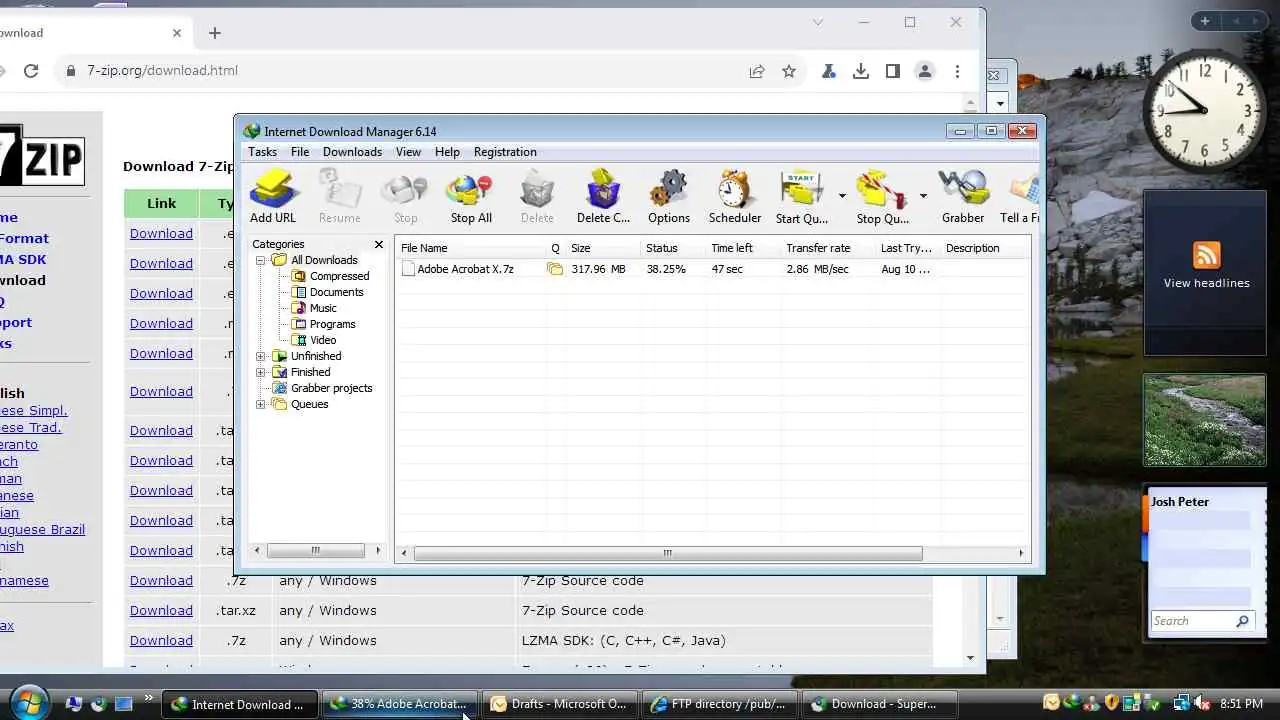Switch to 38% Adobe Acrobat taskbar button
Viewport: 1280px width, 720px height.
pyautogui.click(x=401, y=704)
